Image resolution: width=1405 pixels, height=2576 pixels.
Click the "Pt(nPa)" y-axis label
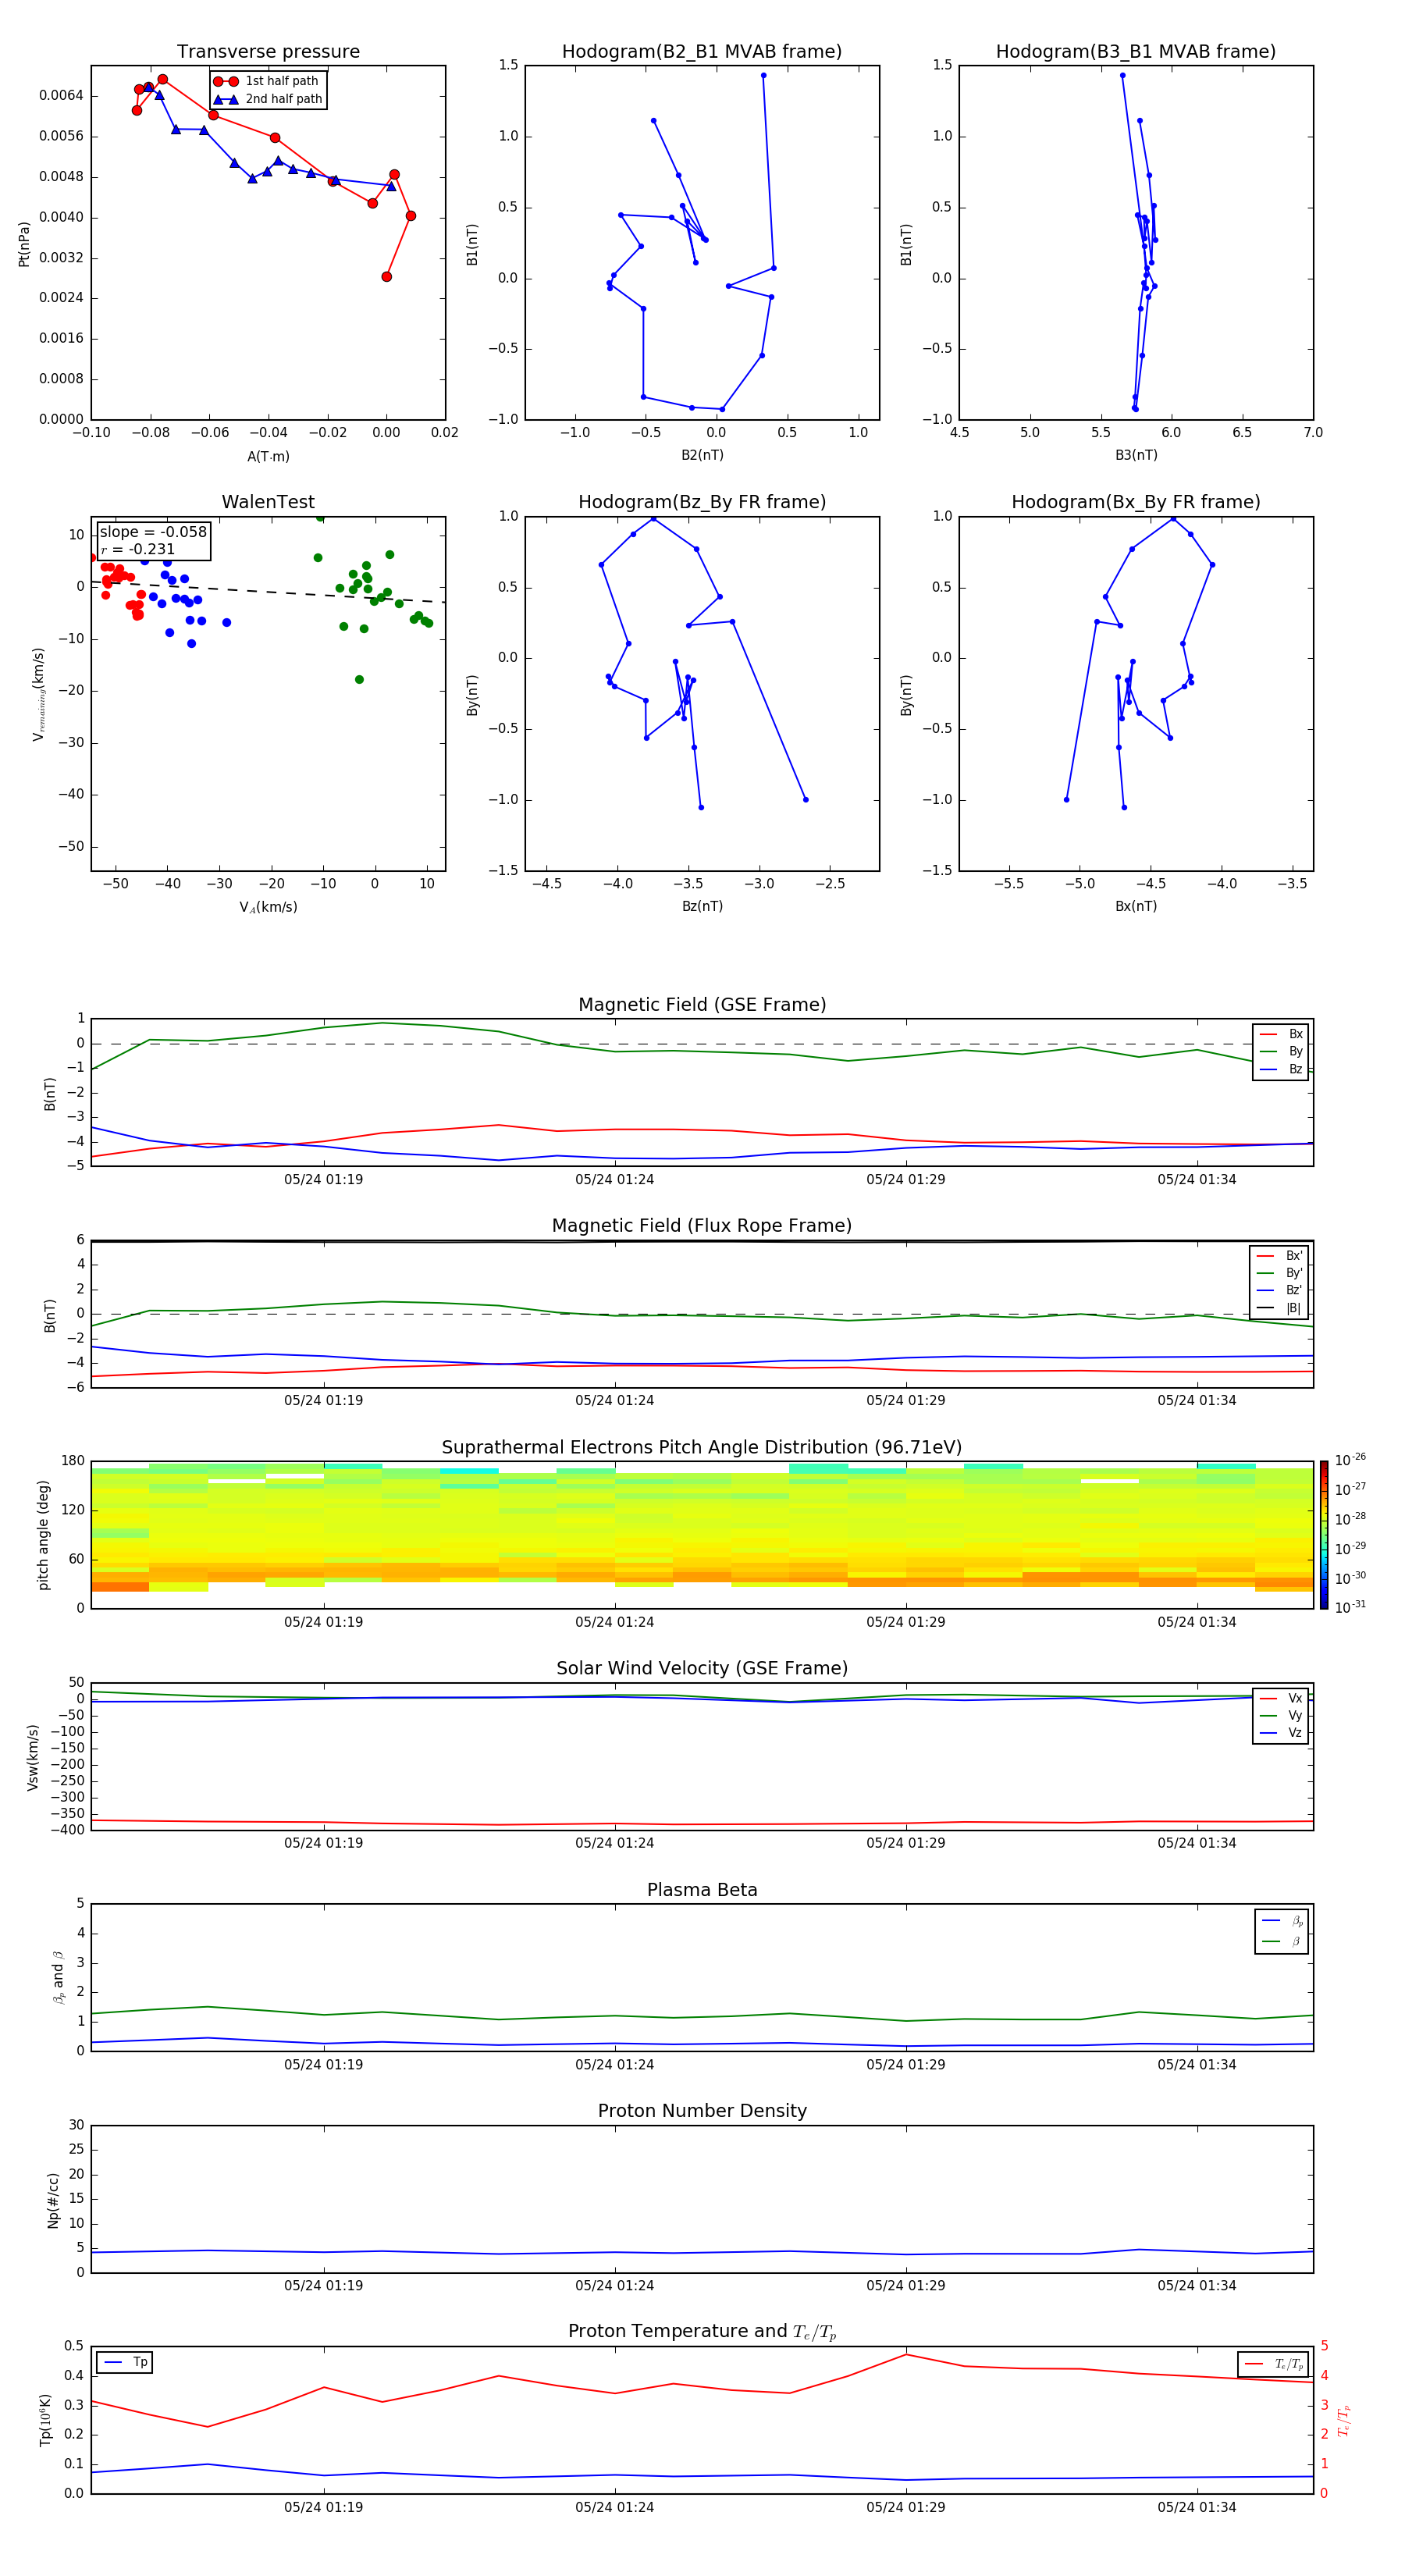[x=24, y=243]
